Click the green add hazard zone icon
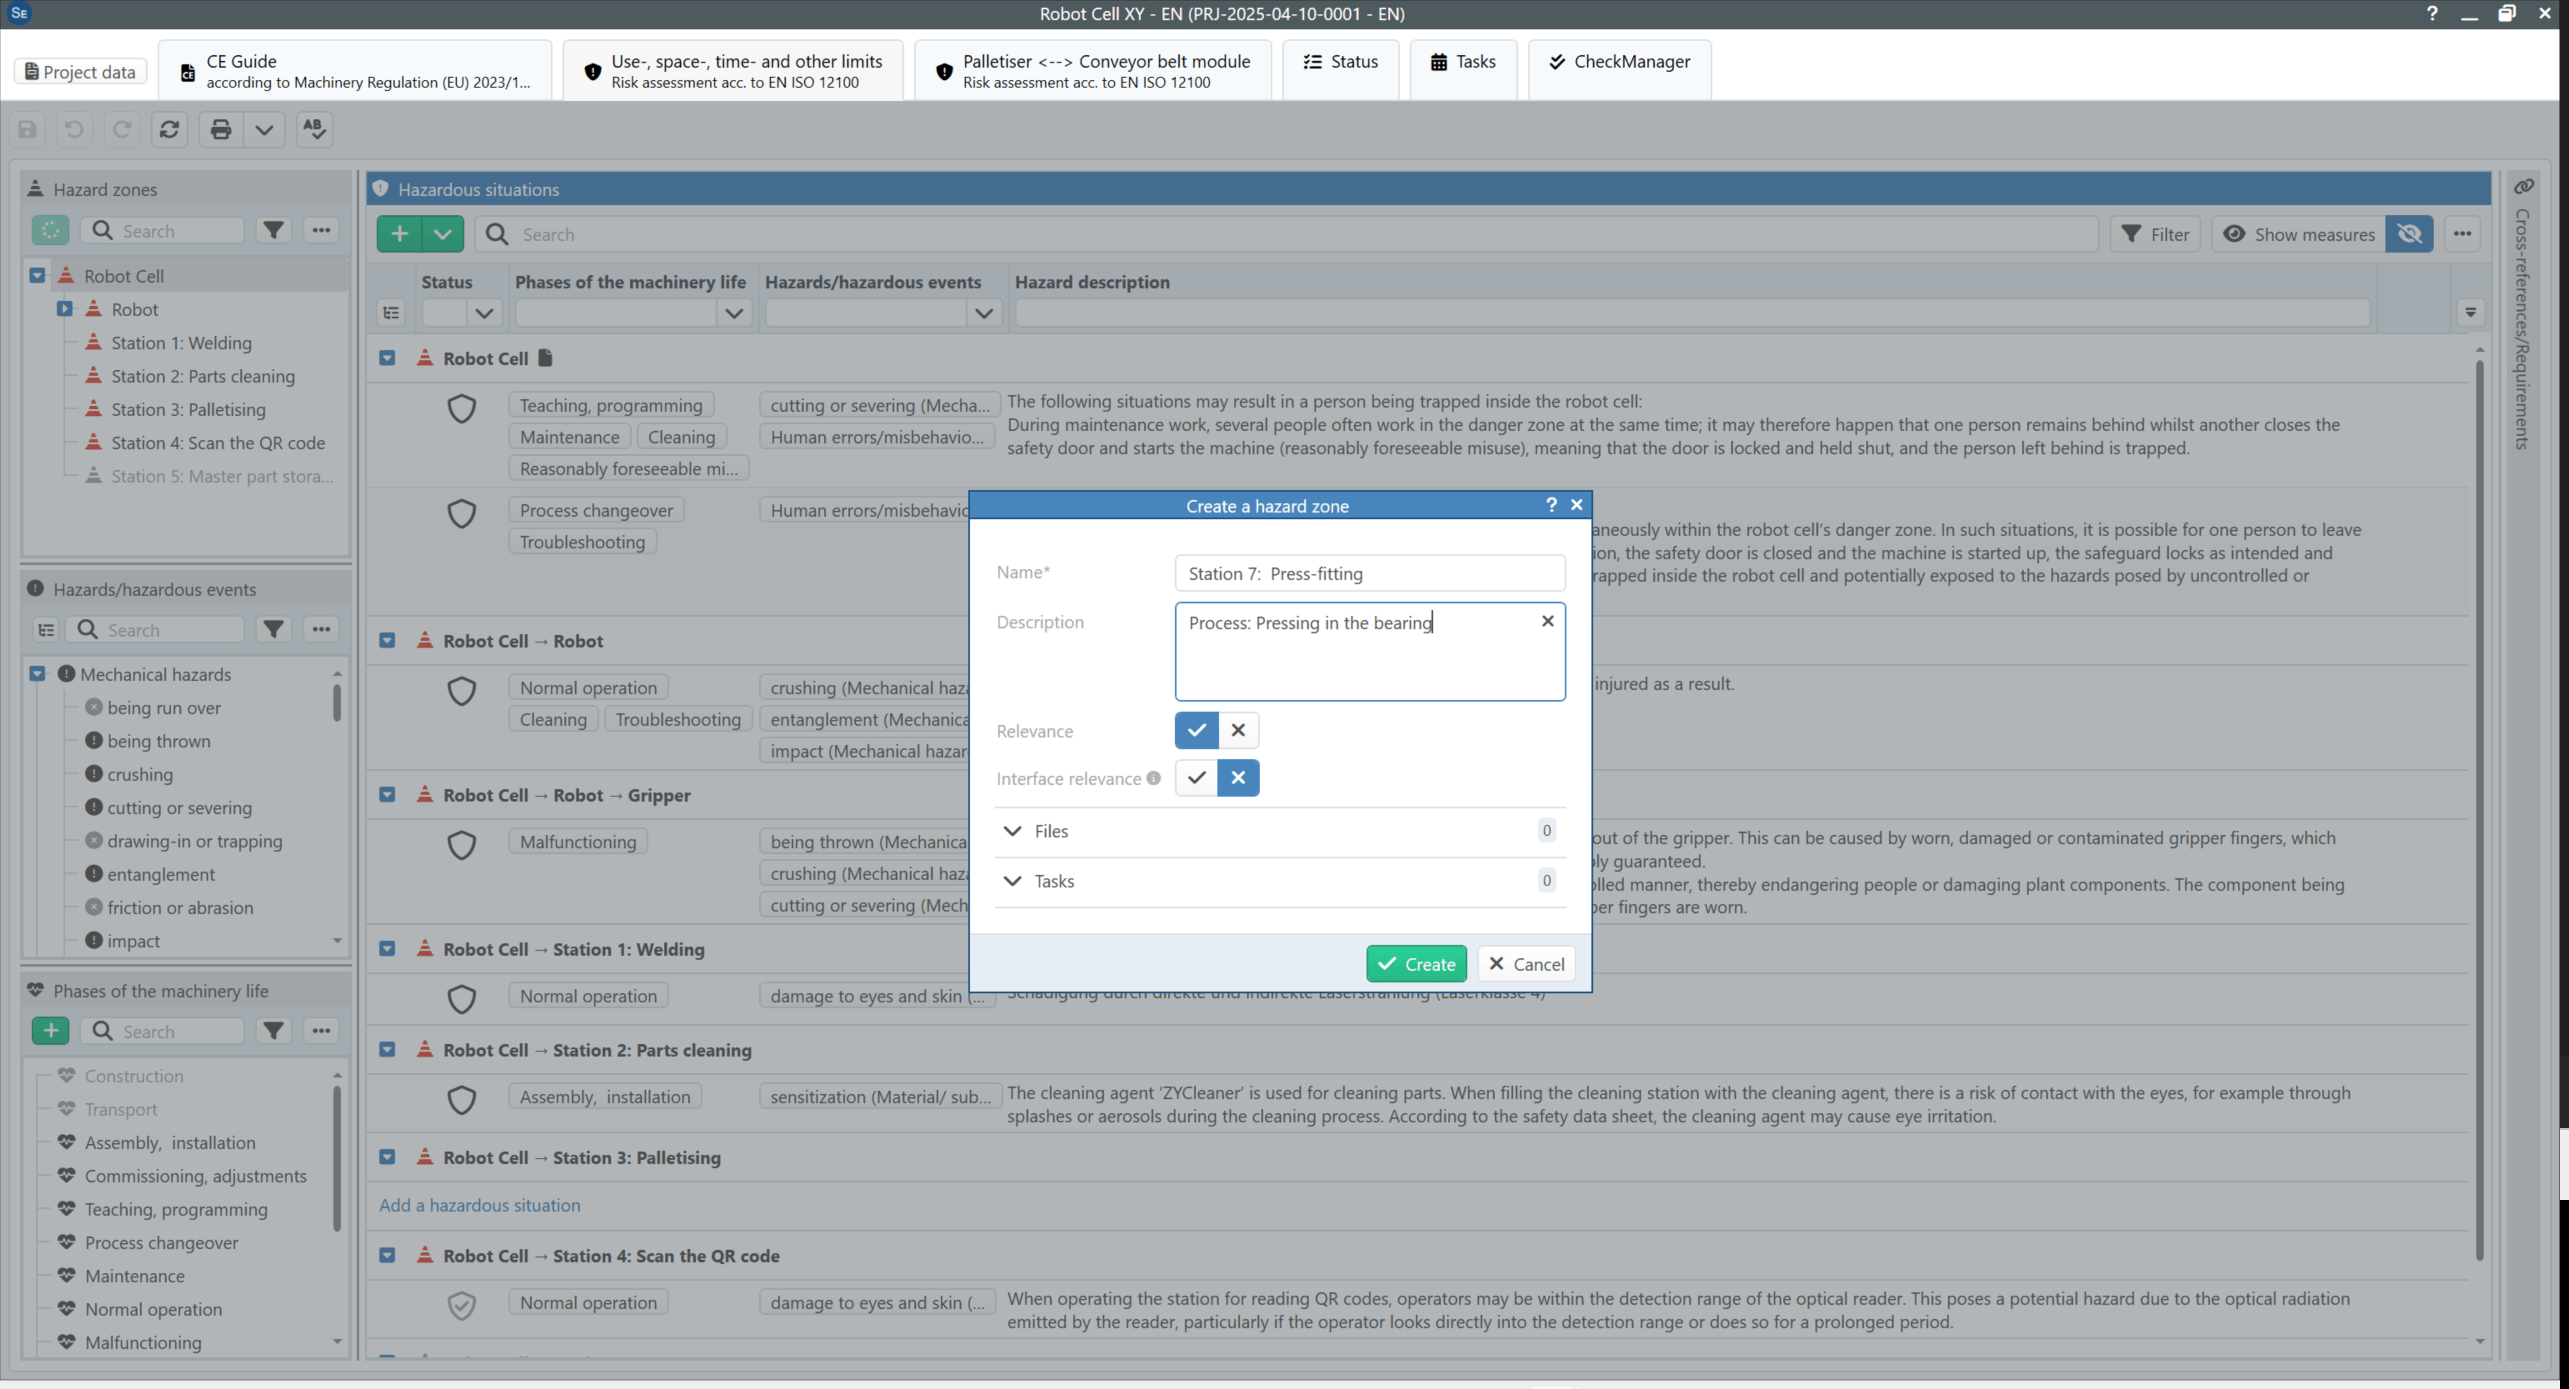Image resolution: width=2569 pixels, height=1389 pixels. [50, 230]
